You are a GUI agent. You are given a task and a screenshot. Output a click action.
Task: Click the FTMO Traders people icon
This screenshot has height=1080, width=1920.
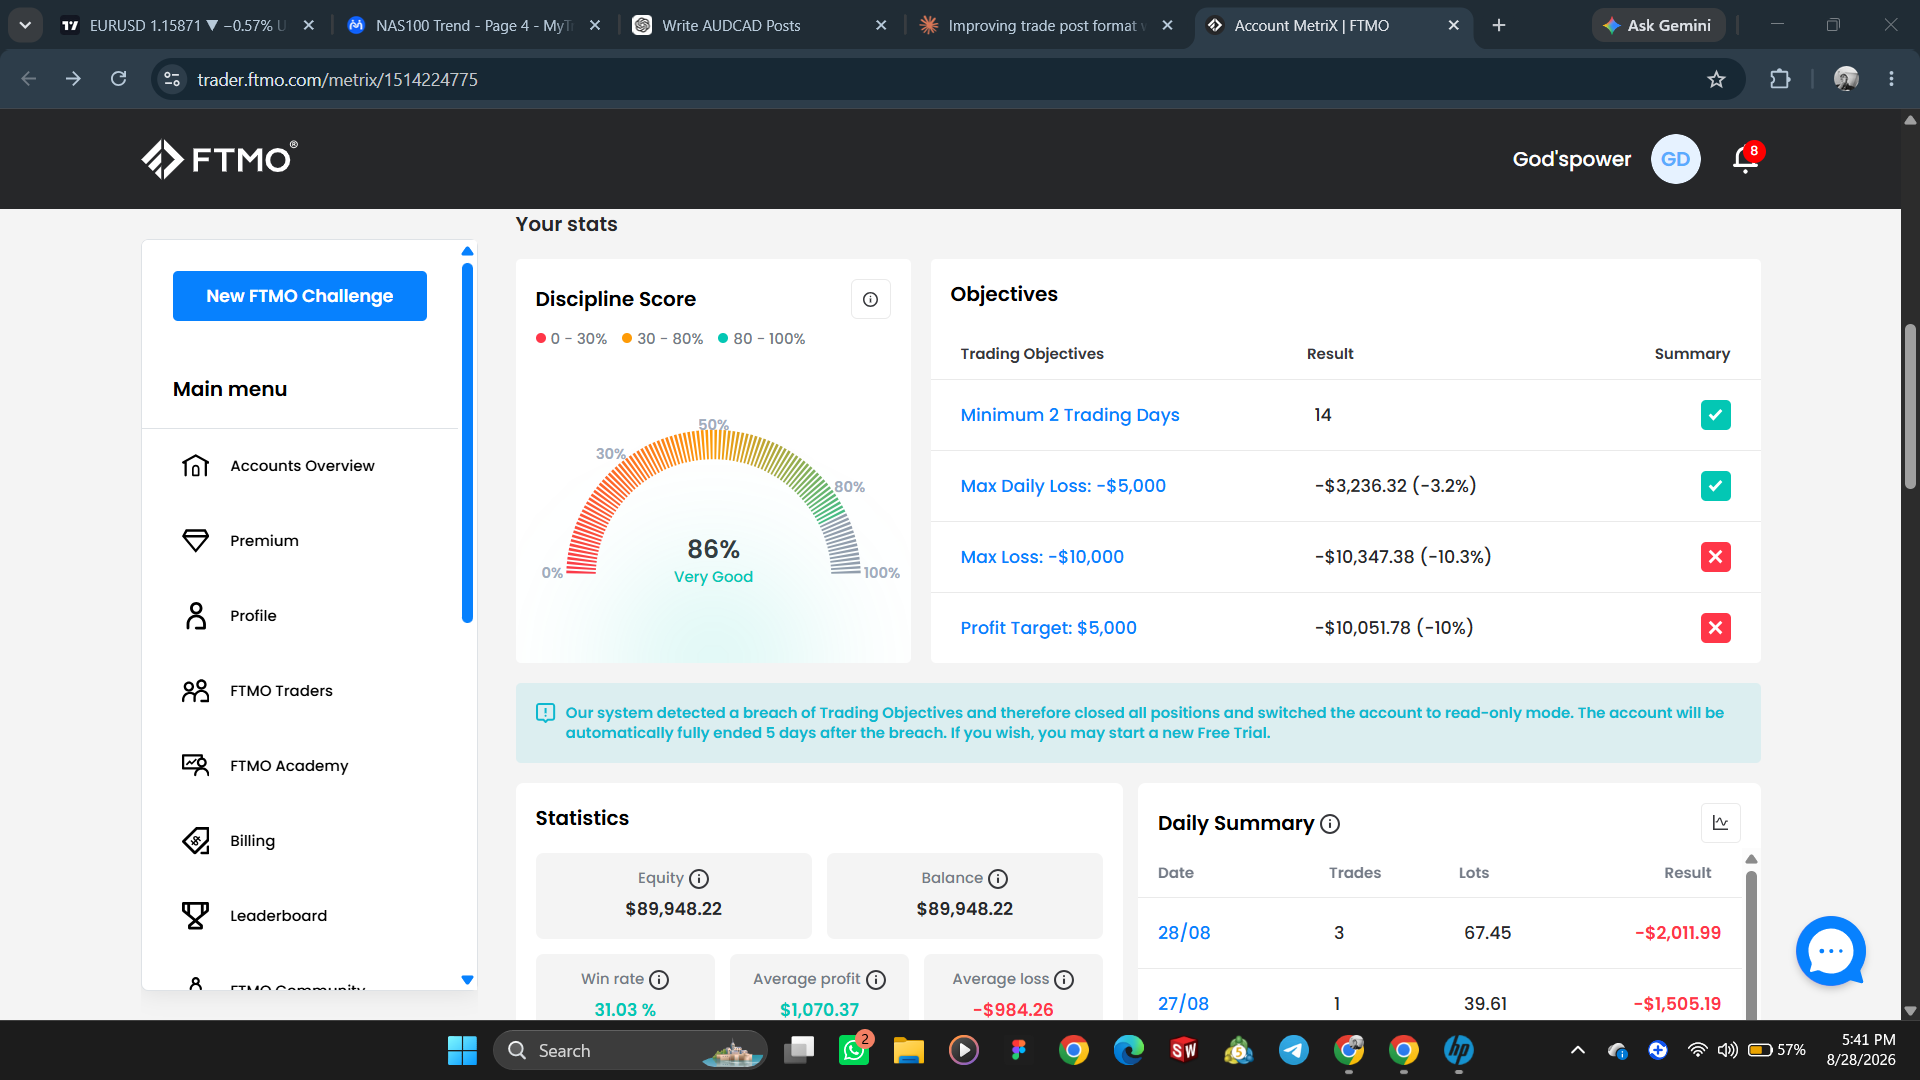(196, 691)
